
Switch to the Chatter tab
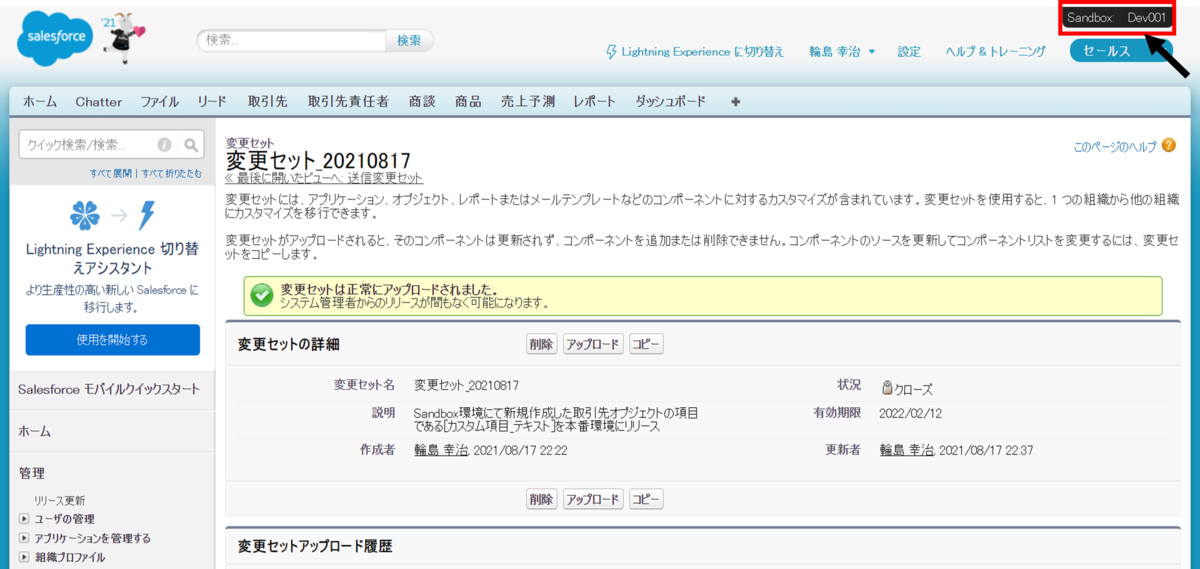99,102
